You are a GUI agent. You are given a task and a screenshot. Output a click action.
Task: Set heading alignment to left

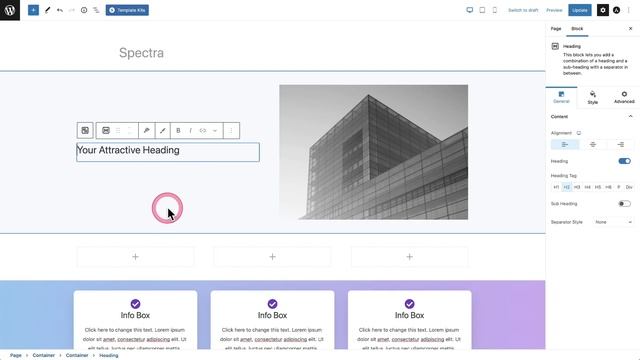pyautogui.click(x=565, y=144)
